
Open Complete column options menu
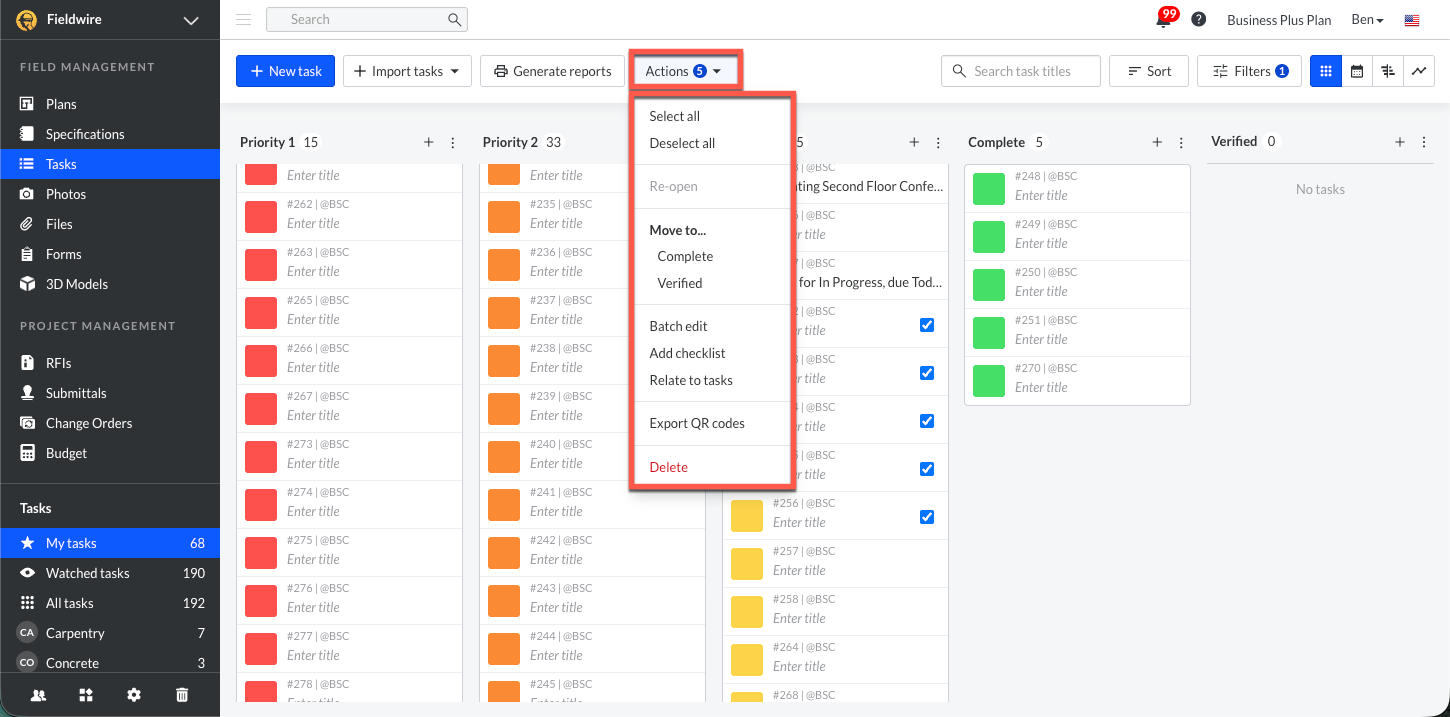(x=1181, y=143)
